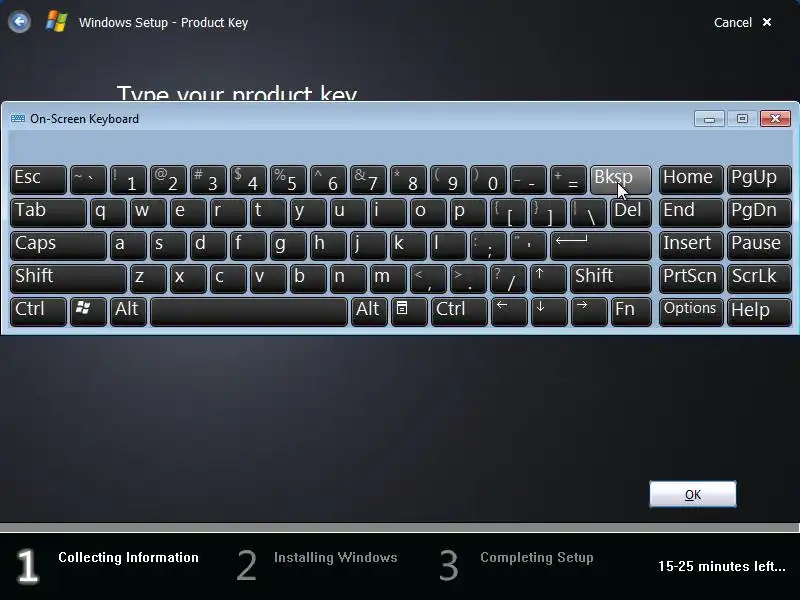Tap the PrtScn key
Screen dimensions: 800x600
[x=691, y=279]
